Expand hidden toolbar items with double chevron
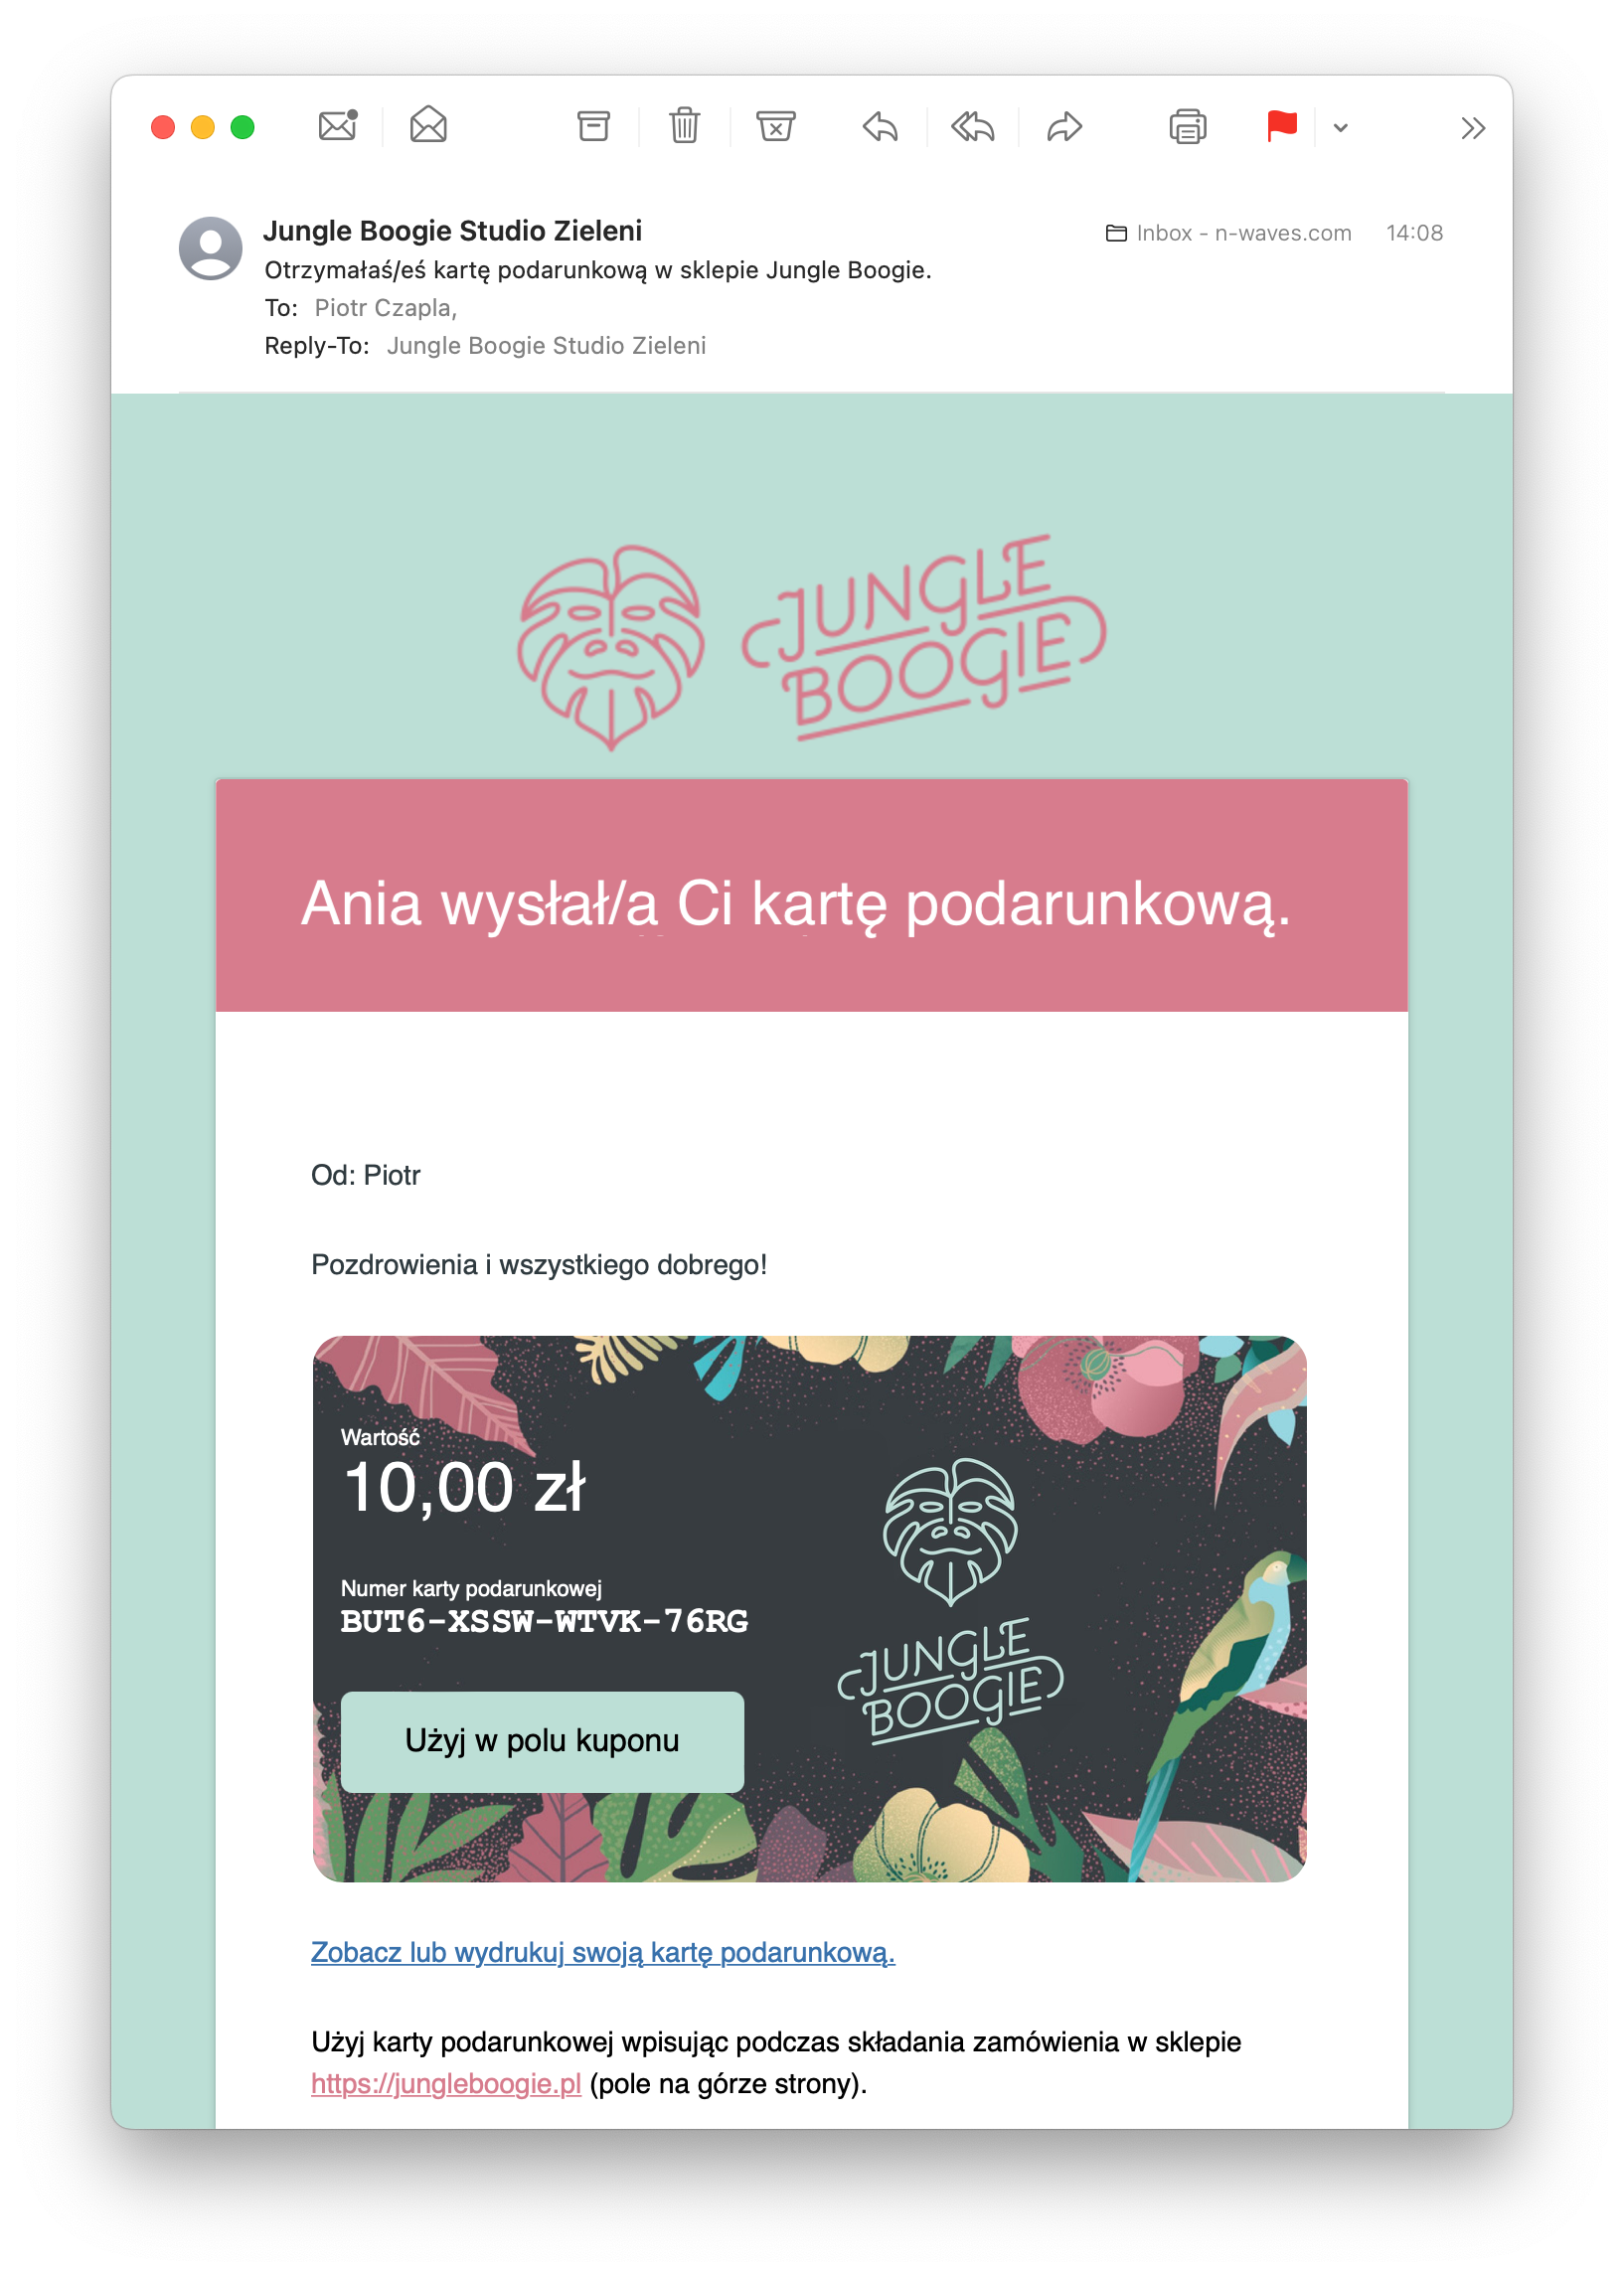 pos(1472,128)
